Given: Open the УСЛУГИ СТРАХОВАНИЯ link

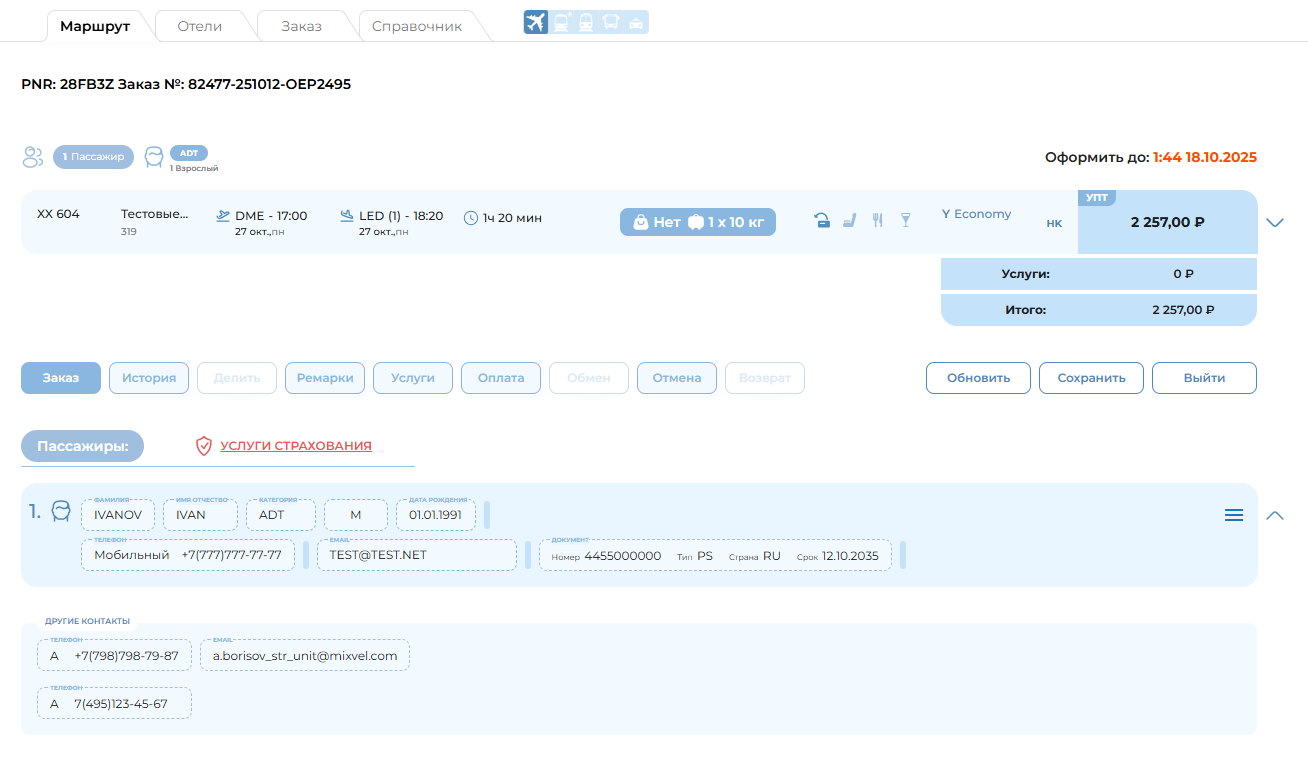Looking at the screenshot, I should [x=295, y=446].
